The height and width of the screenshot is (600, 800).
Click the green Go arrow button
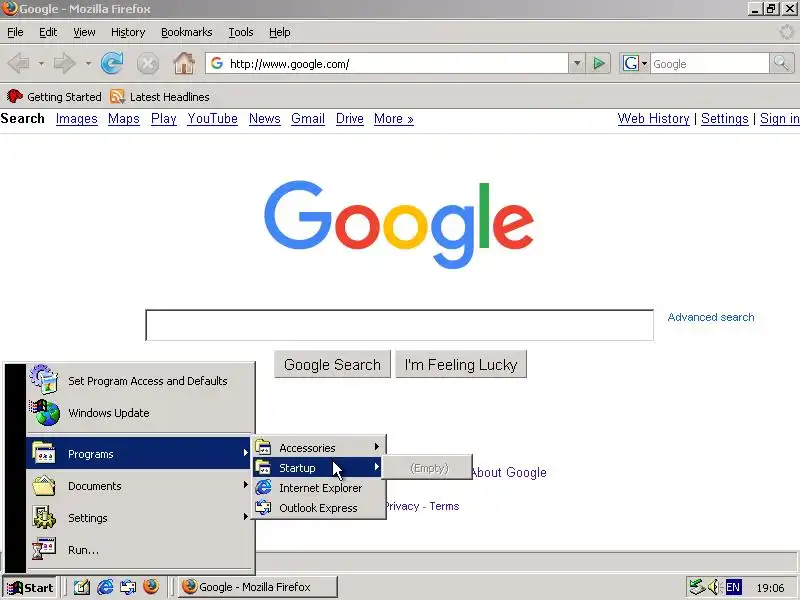click(x=598, y=64)
